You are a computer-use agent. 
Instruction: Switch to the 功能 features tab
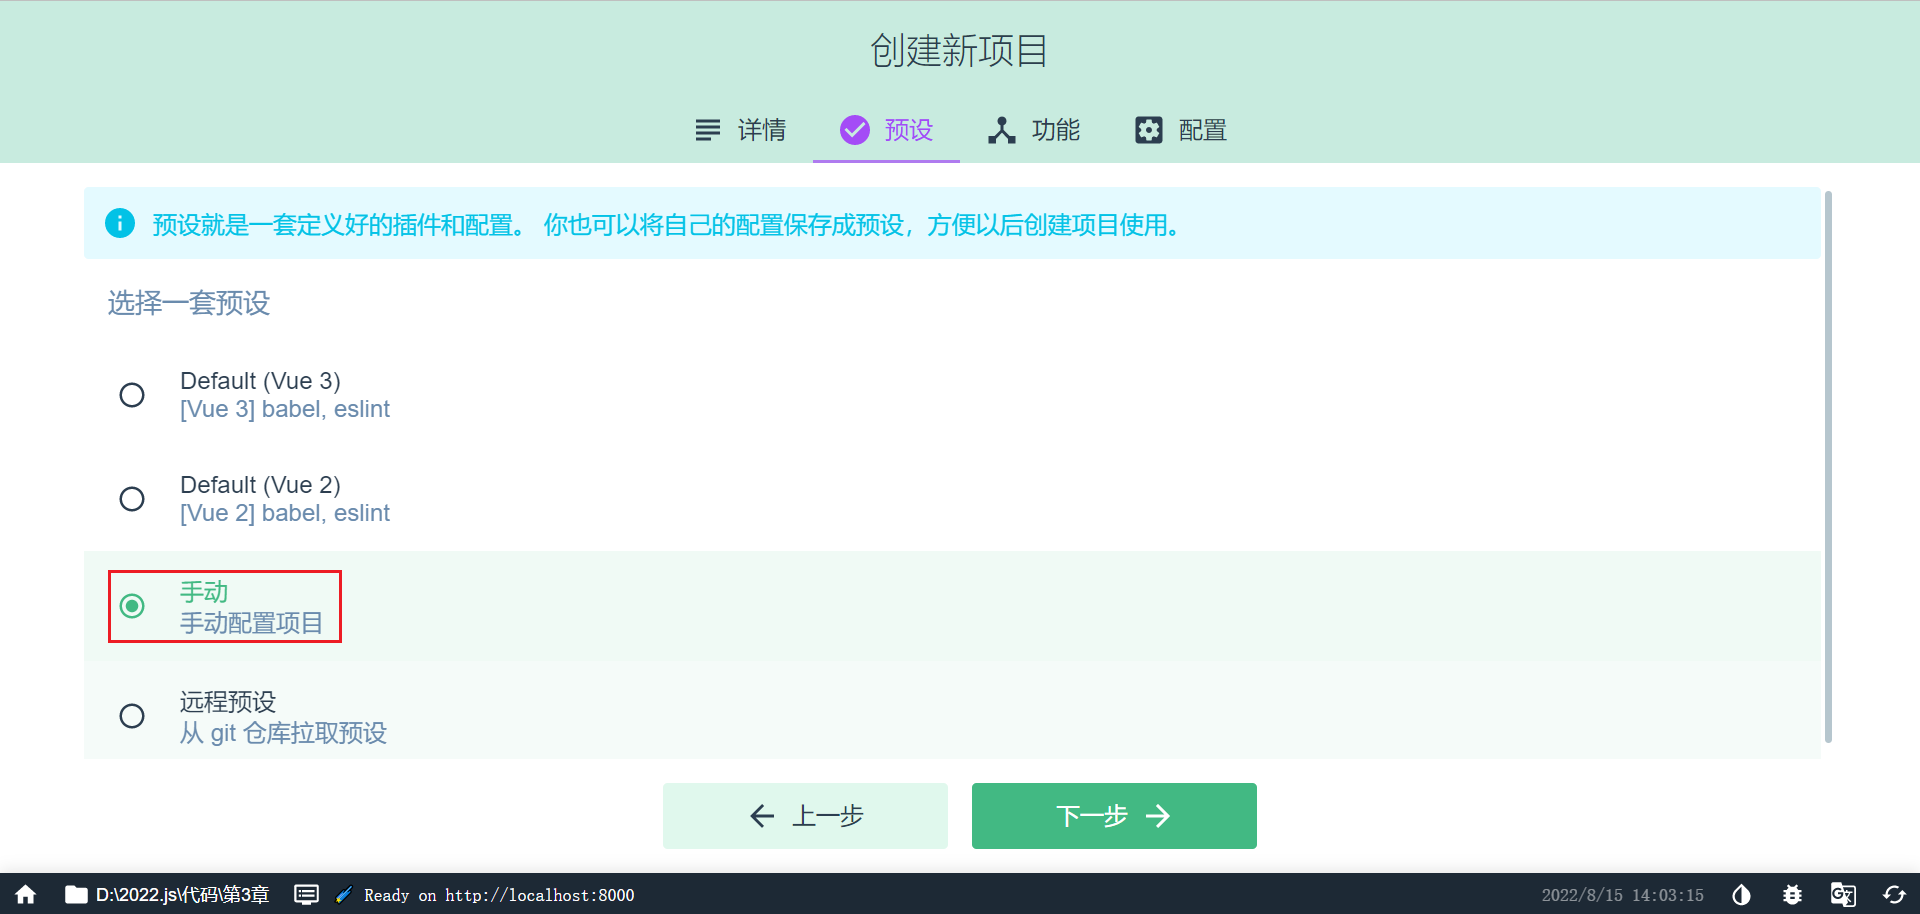tap(1034, 130)
